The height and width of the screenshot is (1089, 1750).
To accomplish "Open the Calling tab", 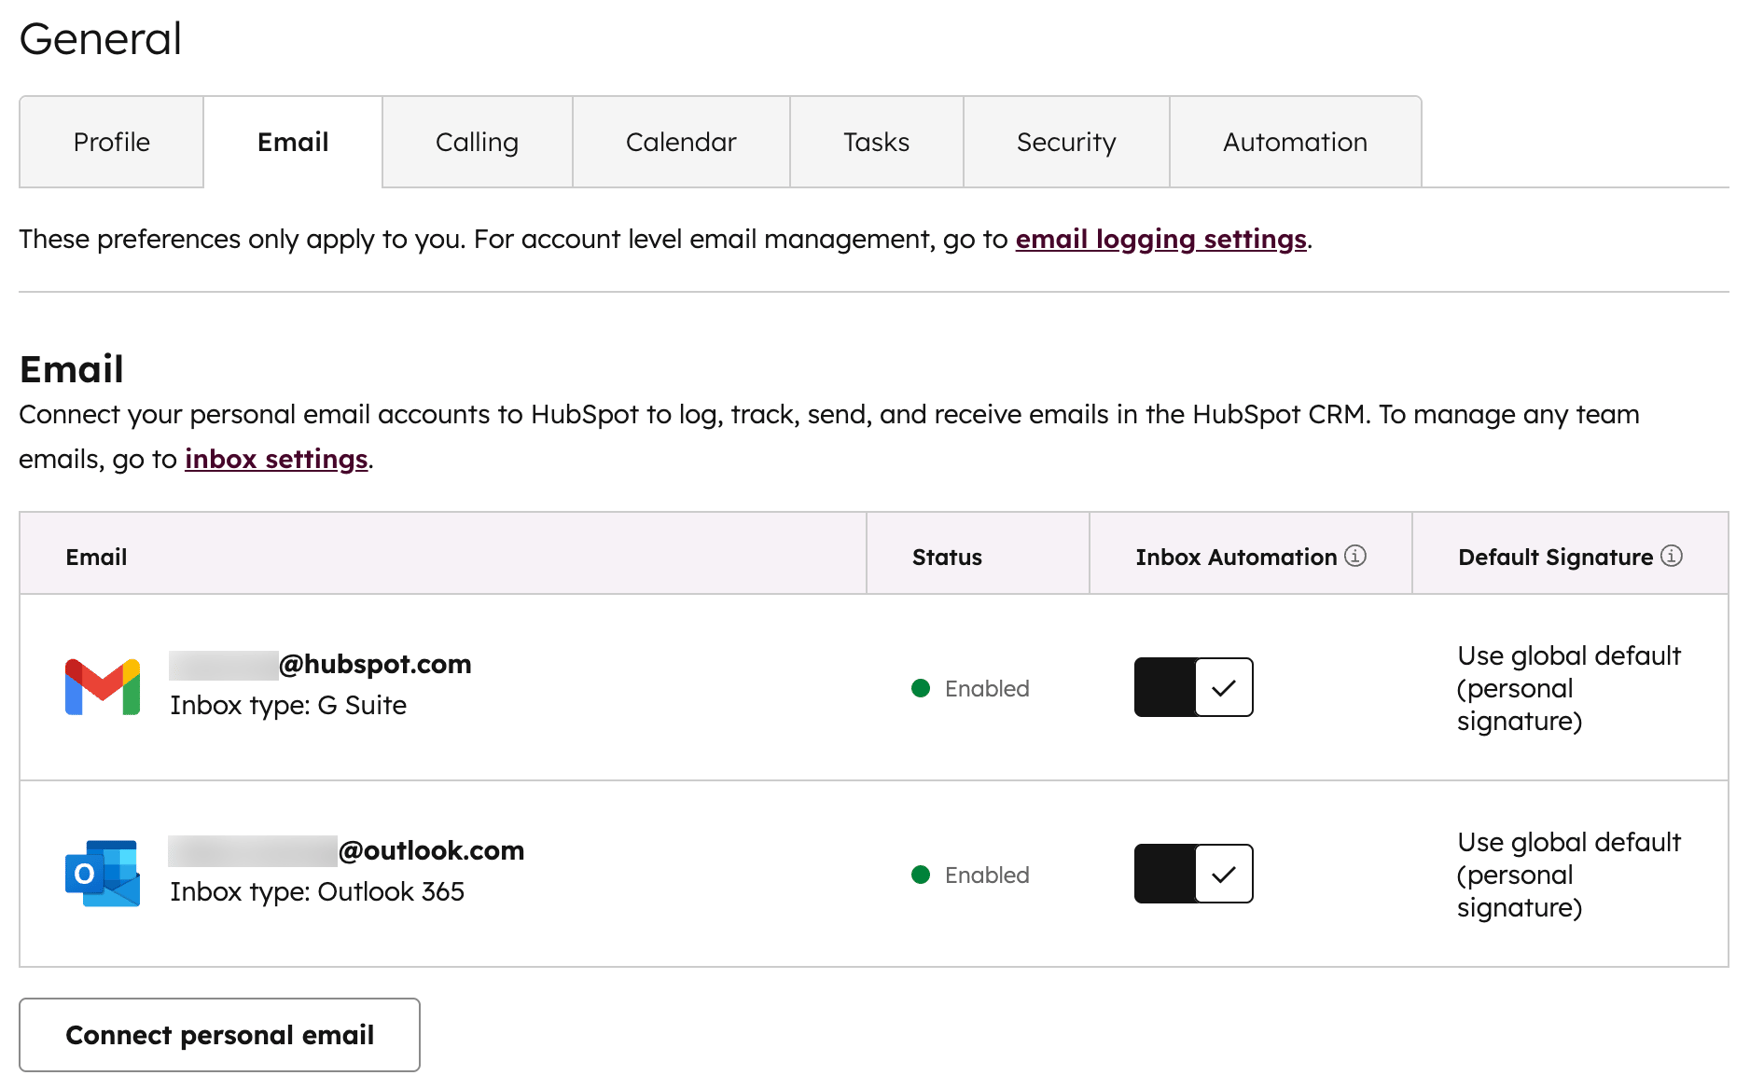I will click(x=477, y=142).
